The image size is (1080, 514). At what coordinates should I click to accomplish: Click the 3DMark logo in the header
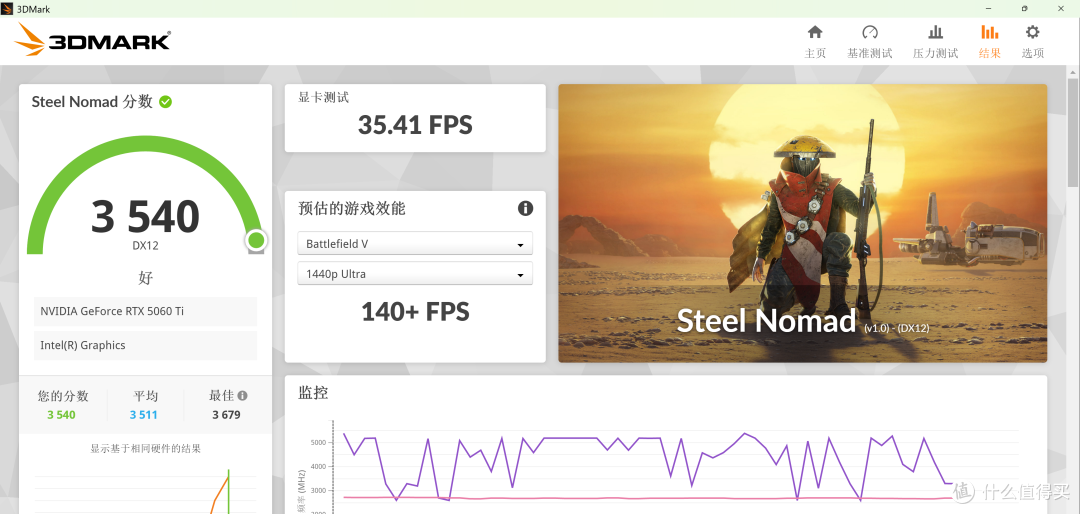pyautogui.click(x=92, y=39)
